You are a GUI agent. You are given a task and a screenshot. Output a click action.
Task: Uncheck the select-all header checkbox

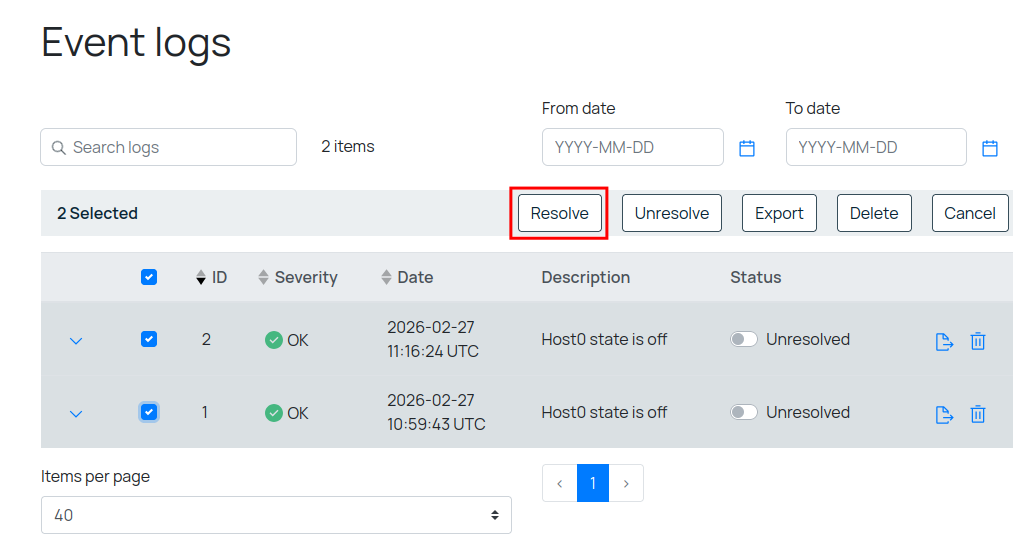coord(149,278)
